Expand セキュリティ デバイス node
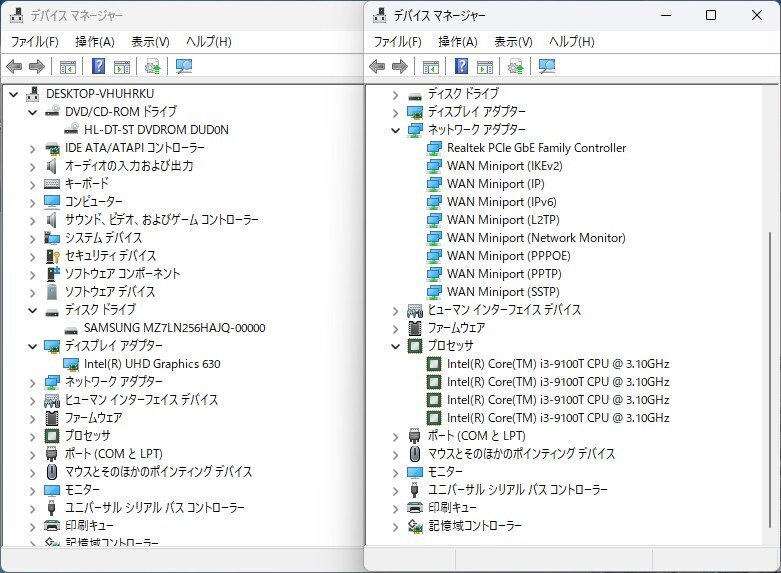The image size is (781, 573). pos(33,257)
